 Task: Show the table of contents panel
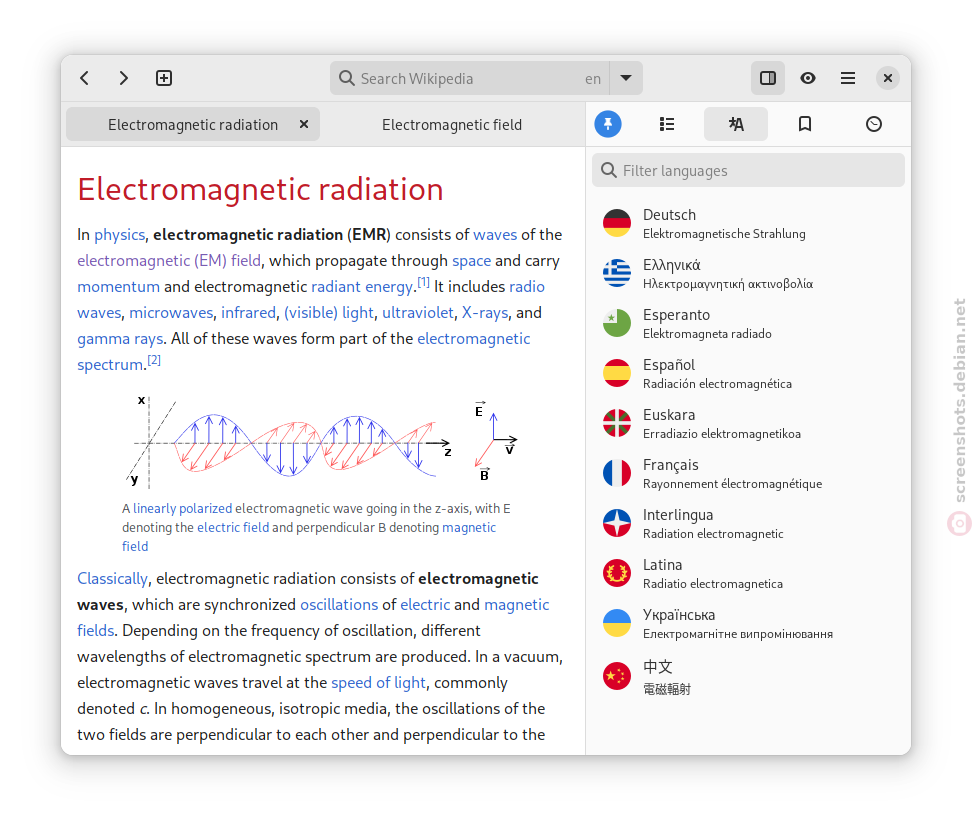[667, 124]
